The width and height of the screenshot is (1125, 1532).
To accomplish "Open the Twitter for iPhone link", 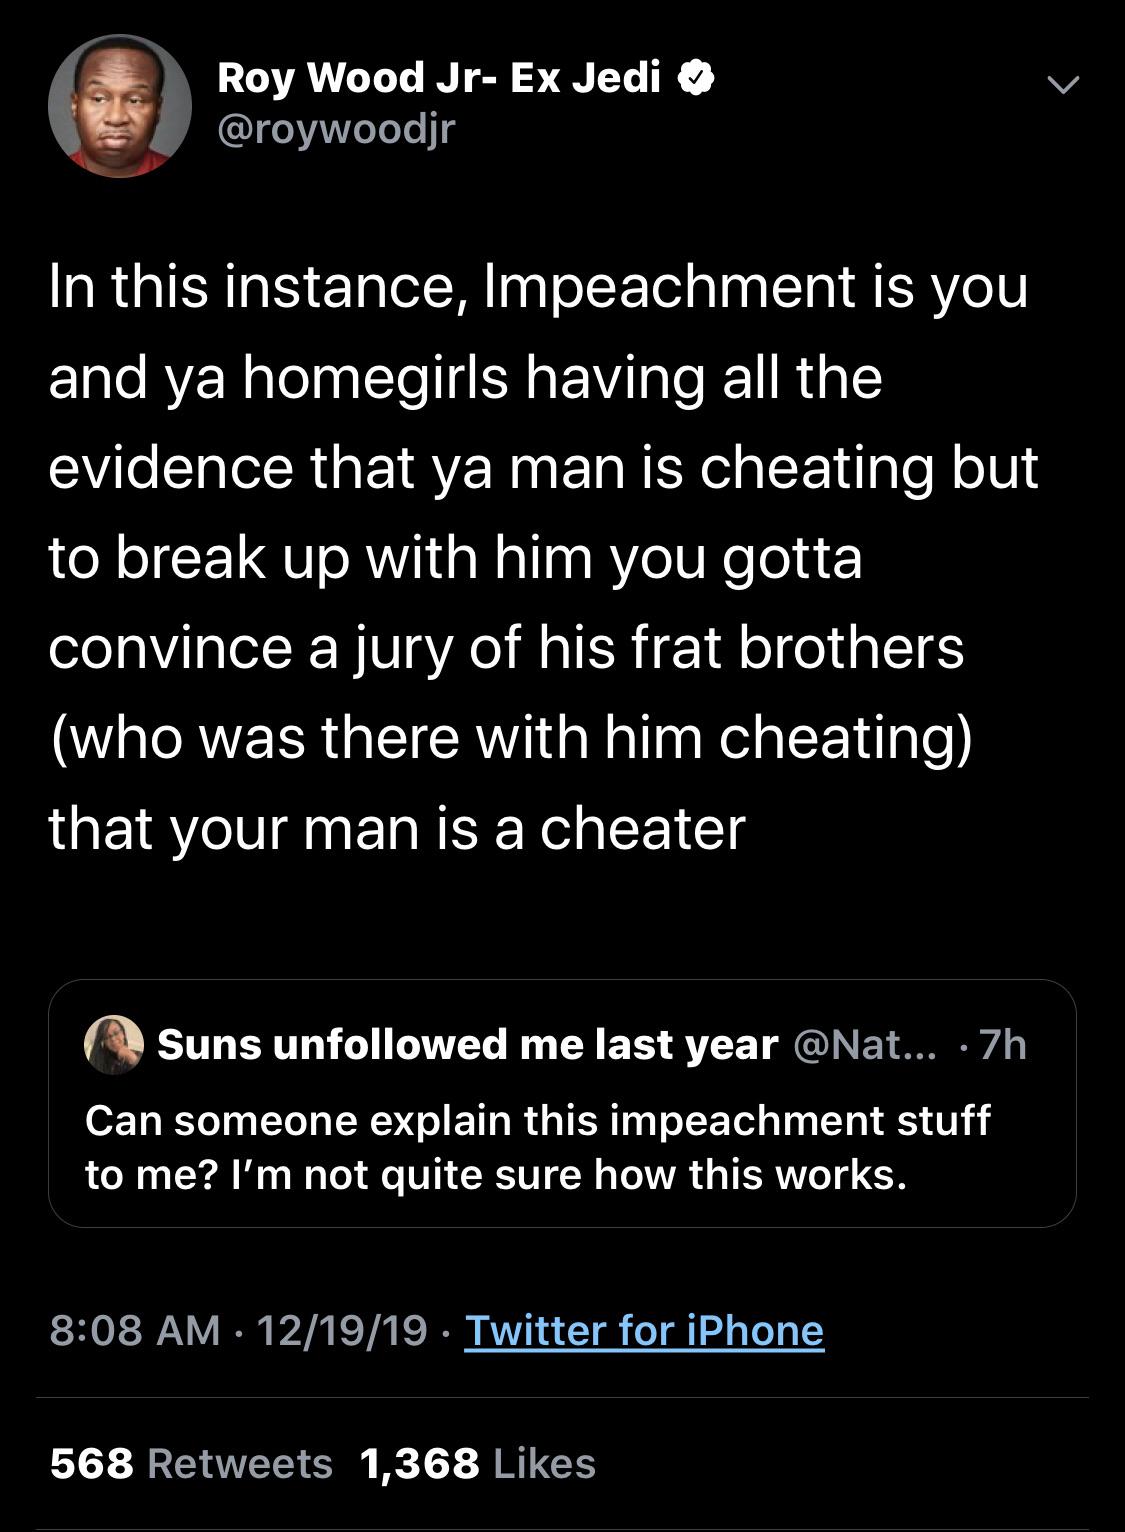I will click(x=644, y=1331).
